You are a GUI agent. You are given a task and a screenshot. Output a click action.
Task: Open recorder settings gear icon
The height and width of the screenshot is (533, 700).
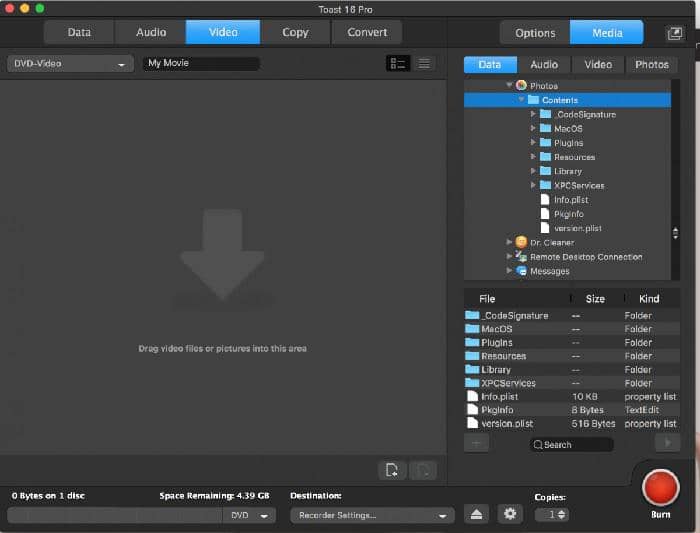coord(510,514)
